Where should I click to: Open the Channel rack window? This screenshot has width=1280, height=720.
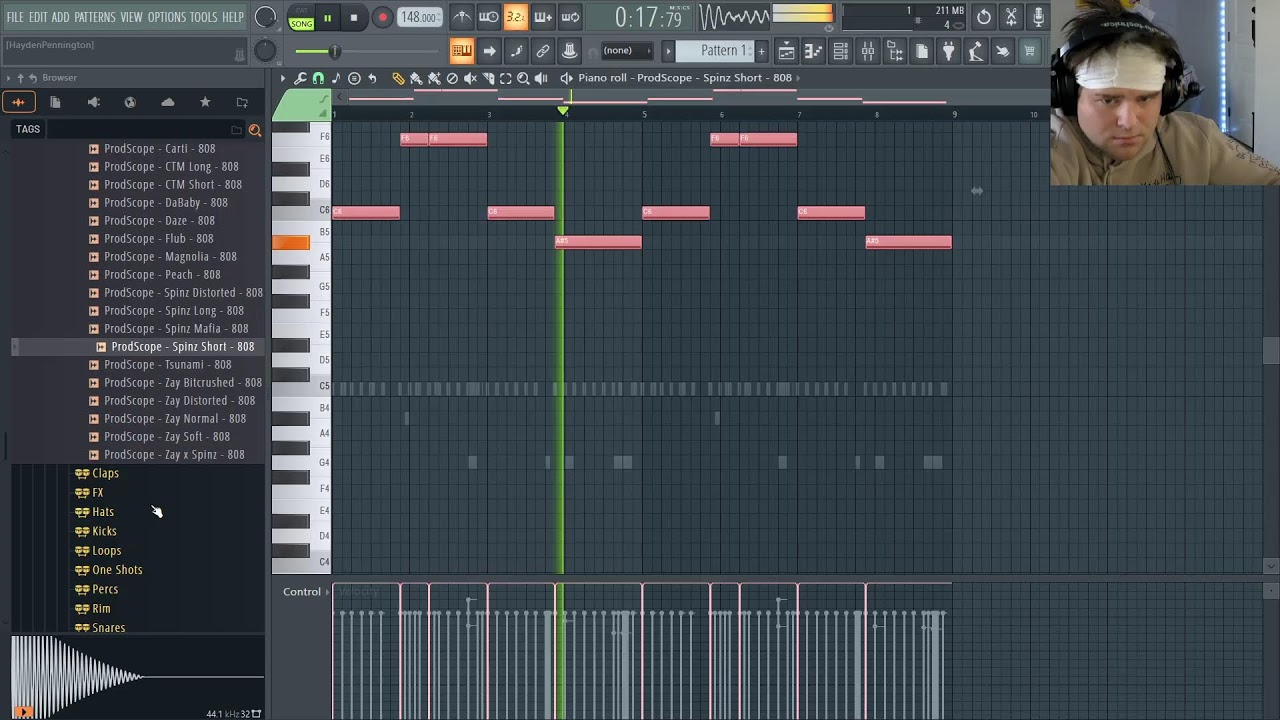click(x=841, y=51)
